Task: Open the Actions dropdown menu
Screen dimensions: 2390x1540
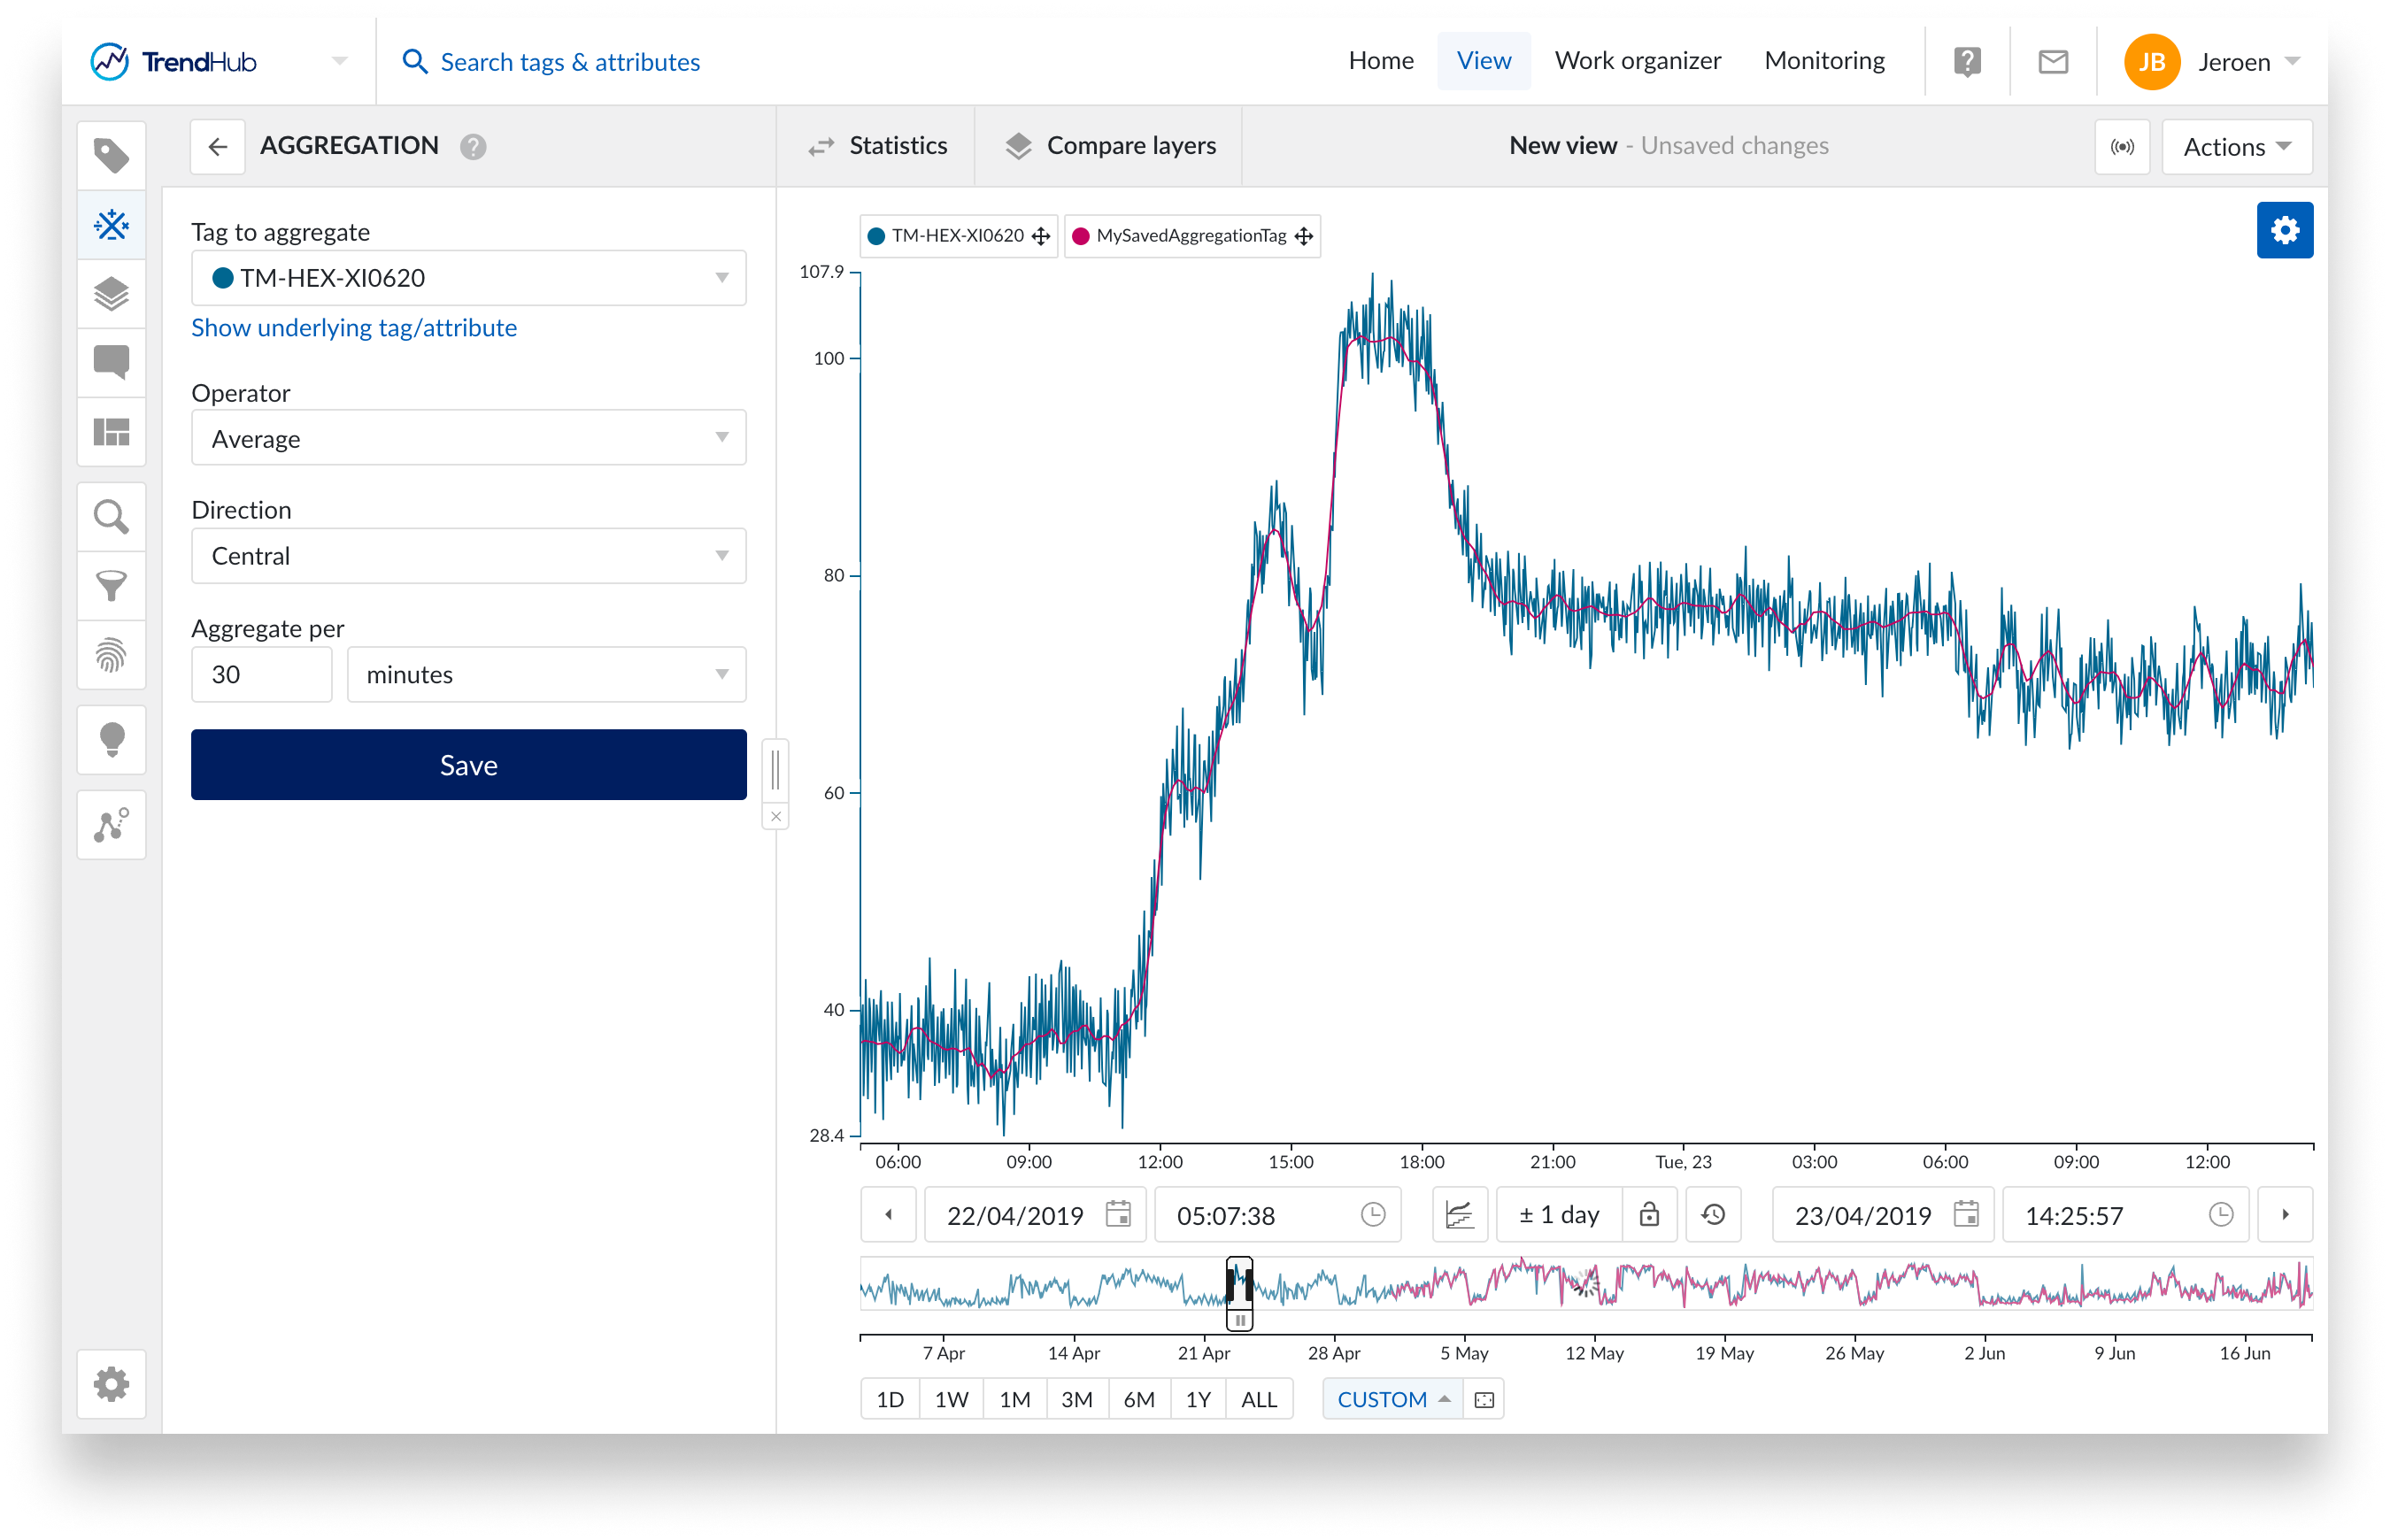Action: 2236,147
